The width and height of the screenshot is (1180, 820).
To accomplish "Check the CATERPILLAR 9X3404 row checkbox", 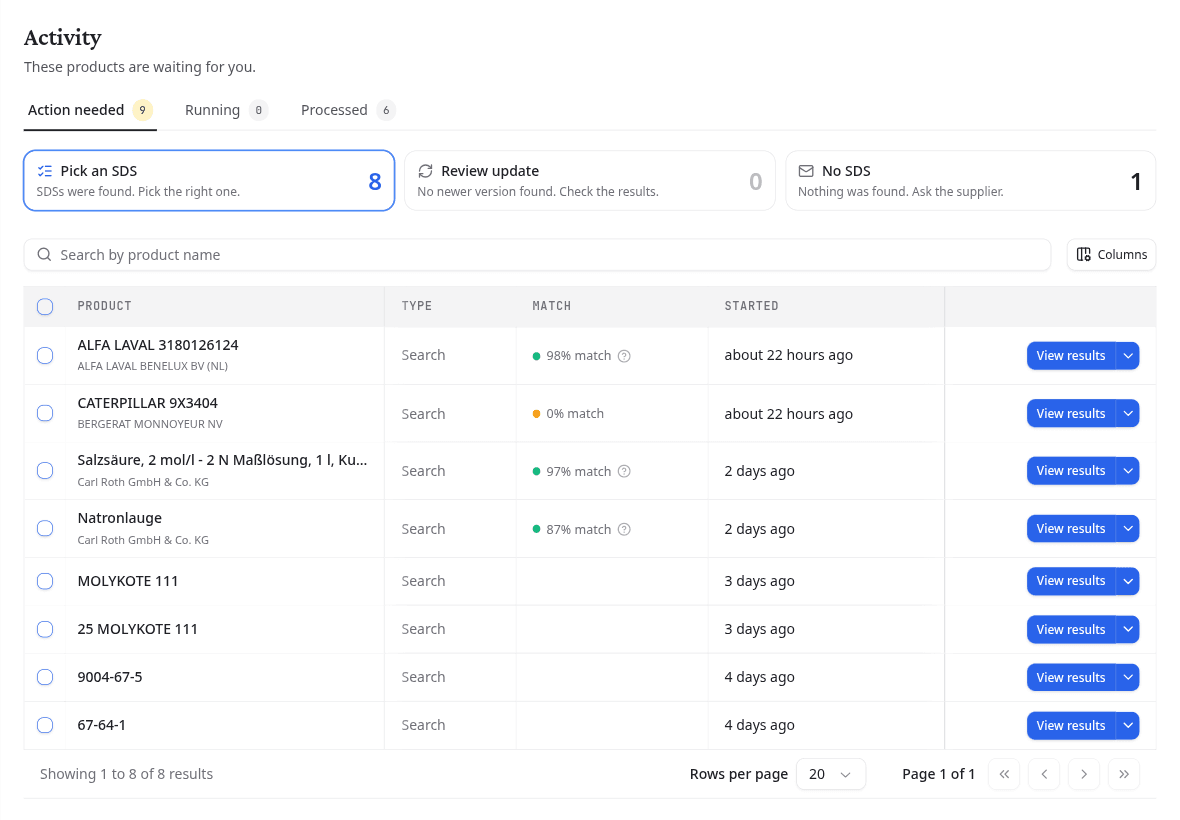I will pyautogui.click(x=45, y=414).
